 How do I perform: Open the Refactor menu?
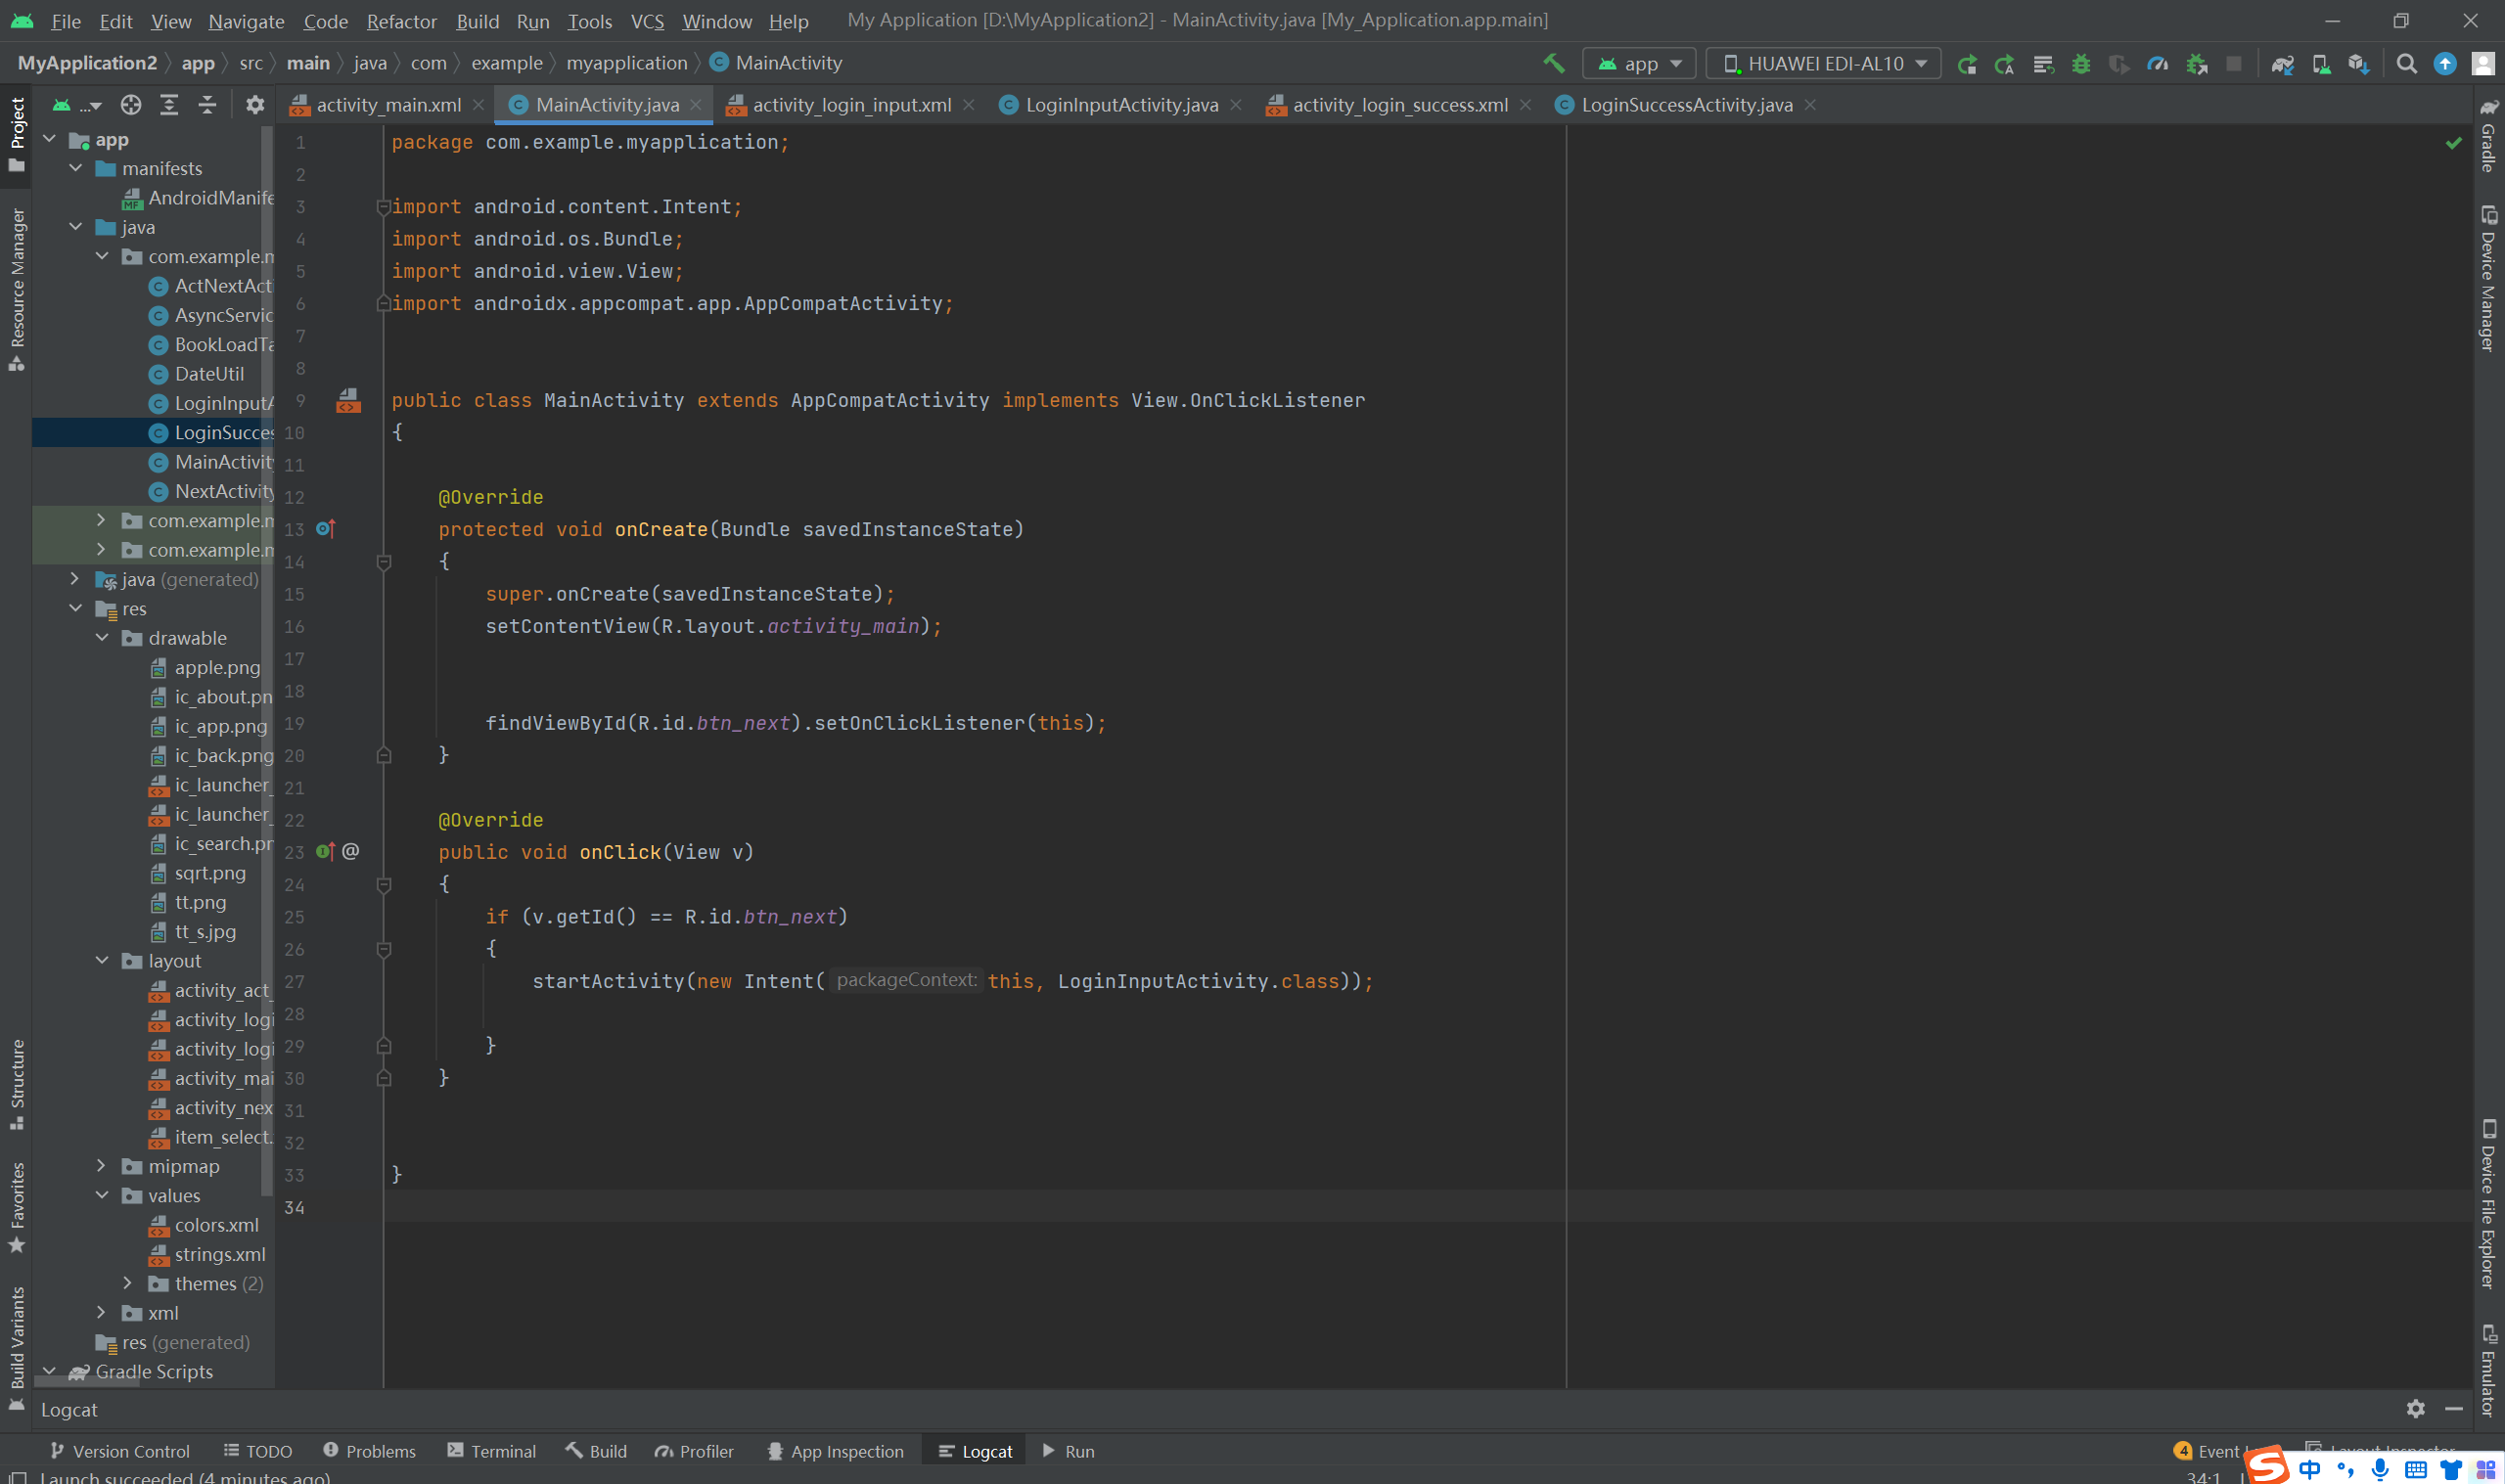click(401, 21)
